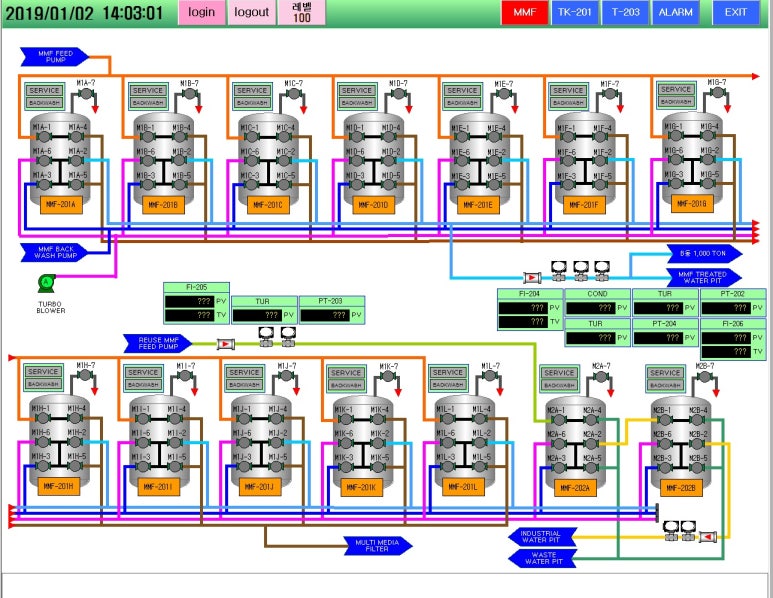Click valve M1D-6 on MMF-201D
This screenshot has height=598, width=773.
click(356, 161)
